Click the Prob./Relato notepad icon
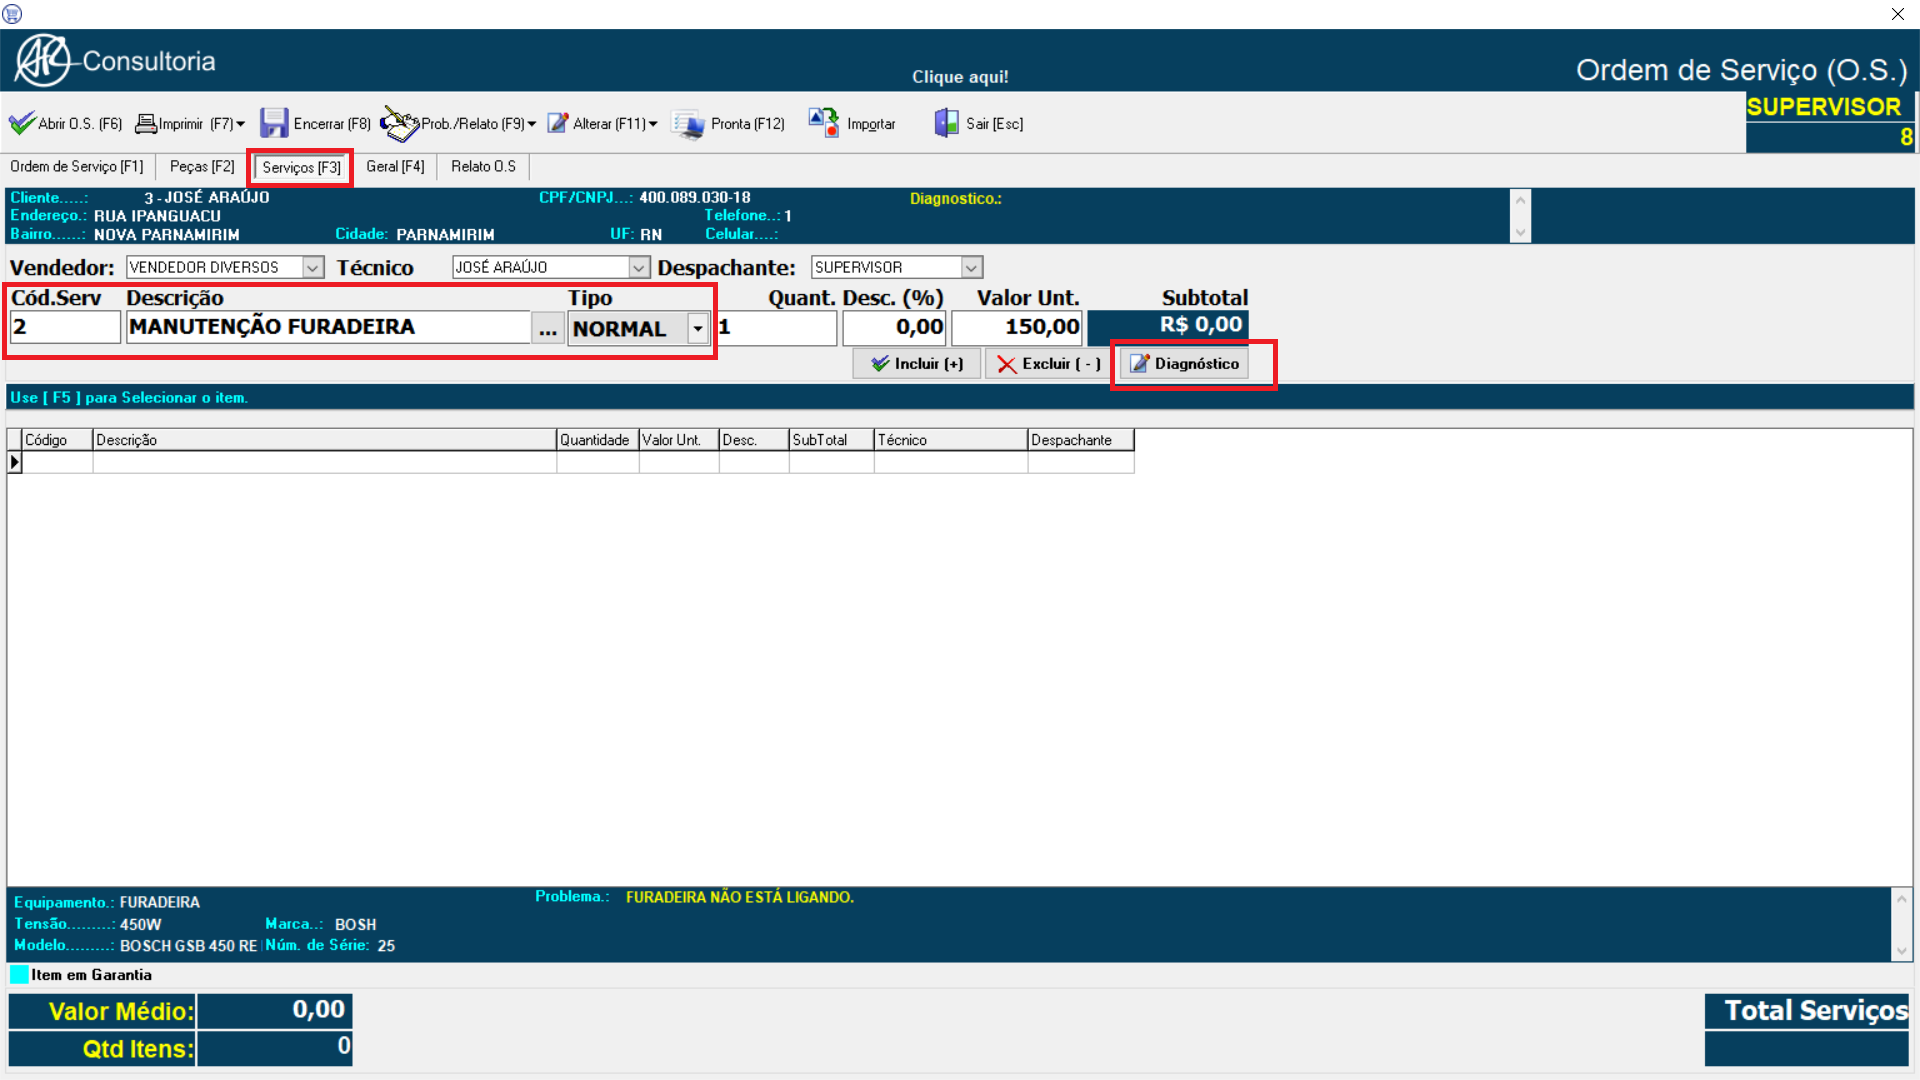The height and width of the screenshot is (1080, 1920). pyautogui.click(x=399, y=124)
